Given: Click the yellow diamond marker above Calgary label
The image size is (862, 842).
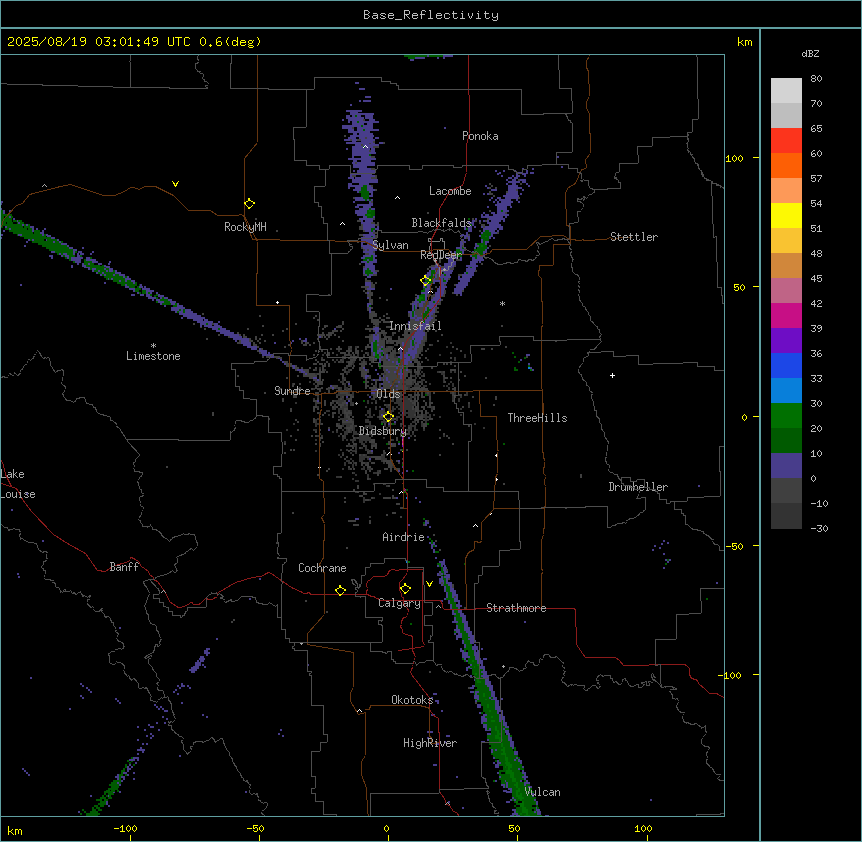Looking at the screenshot, I should (405, 589).
